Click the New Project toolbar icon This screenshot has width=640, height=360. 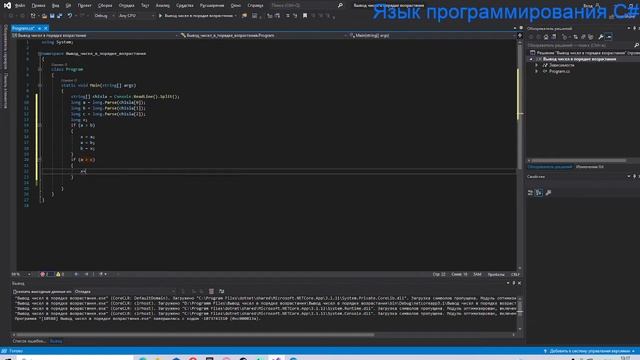pos(33,16)
